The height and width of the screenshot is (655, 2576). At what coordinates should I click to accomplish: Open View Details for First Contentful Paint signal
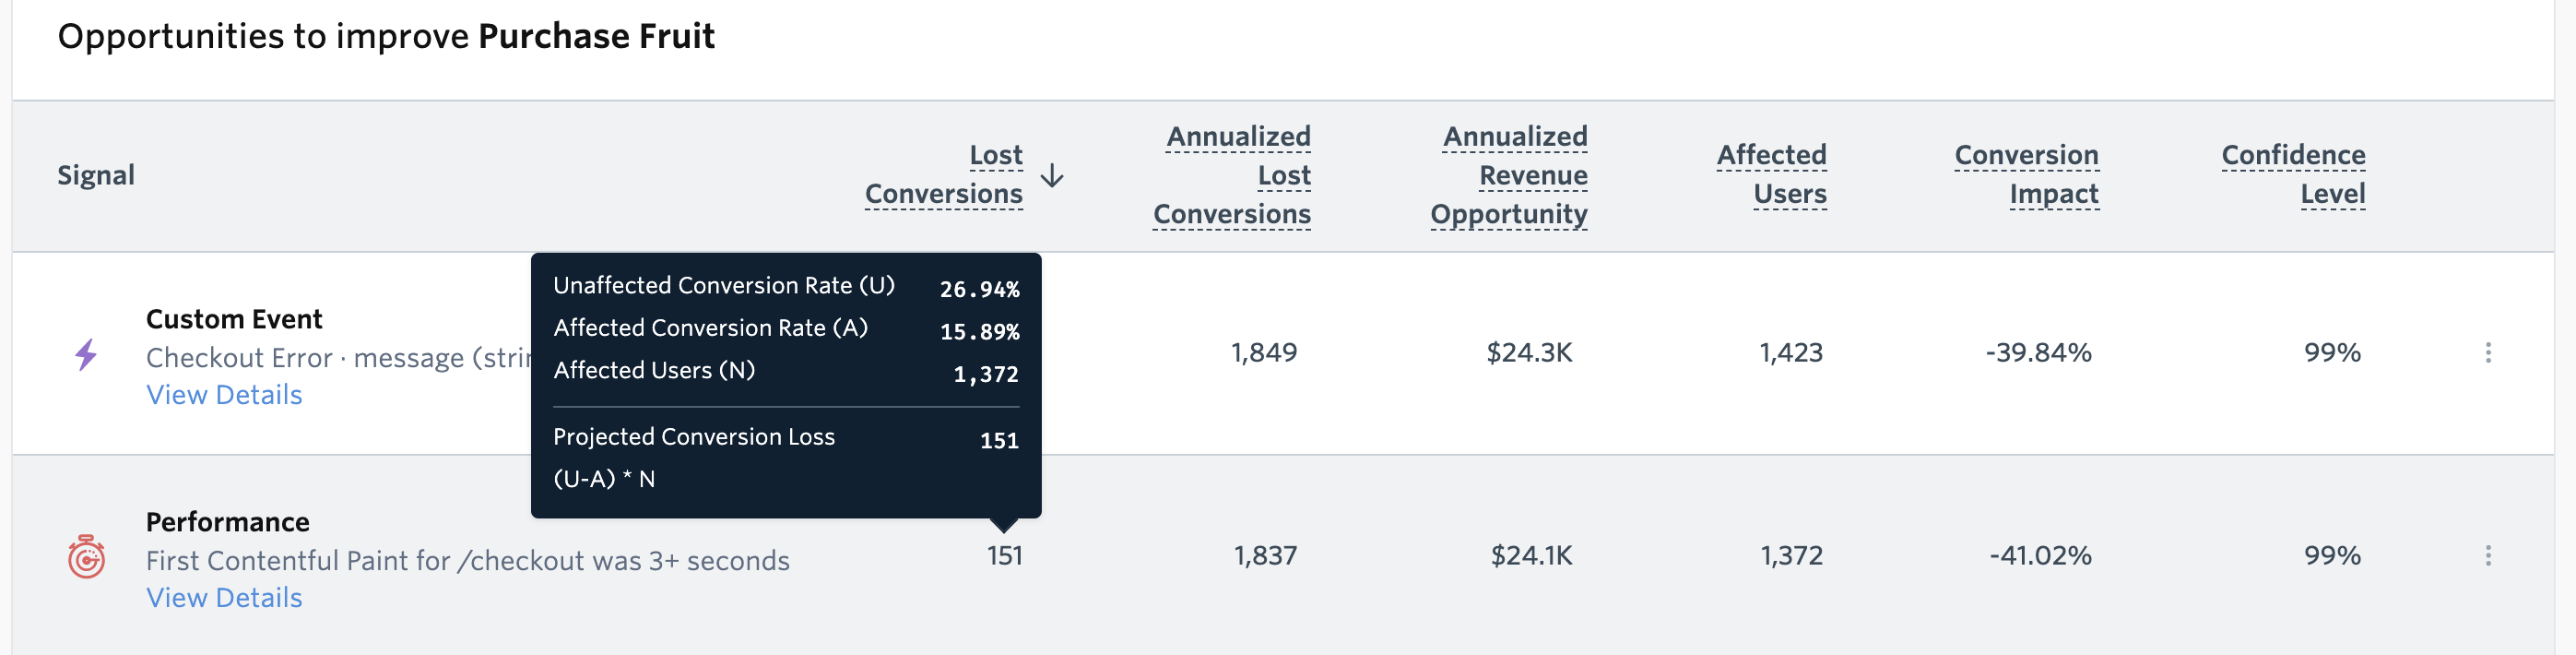coord(224,597)
